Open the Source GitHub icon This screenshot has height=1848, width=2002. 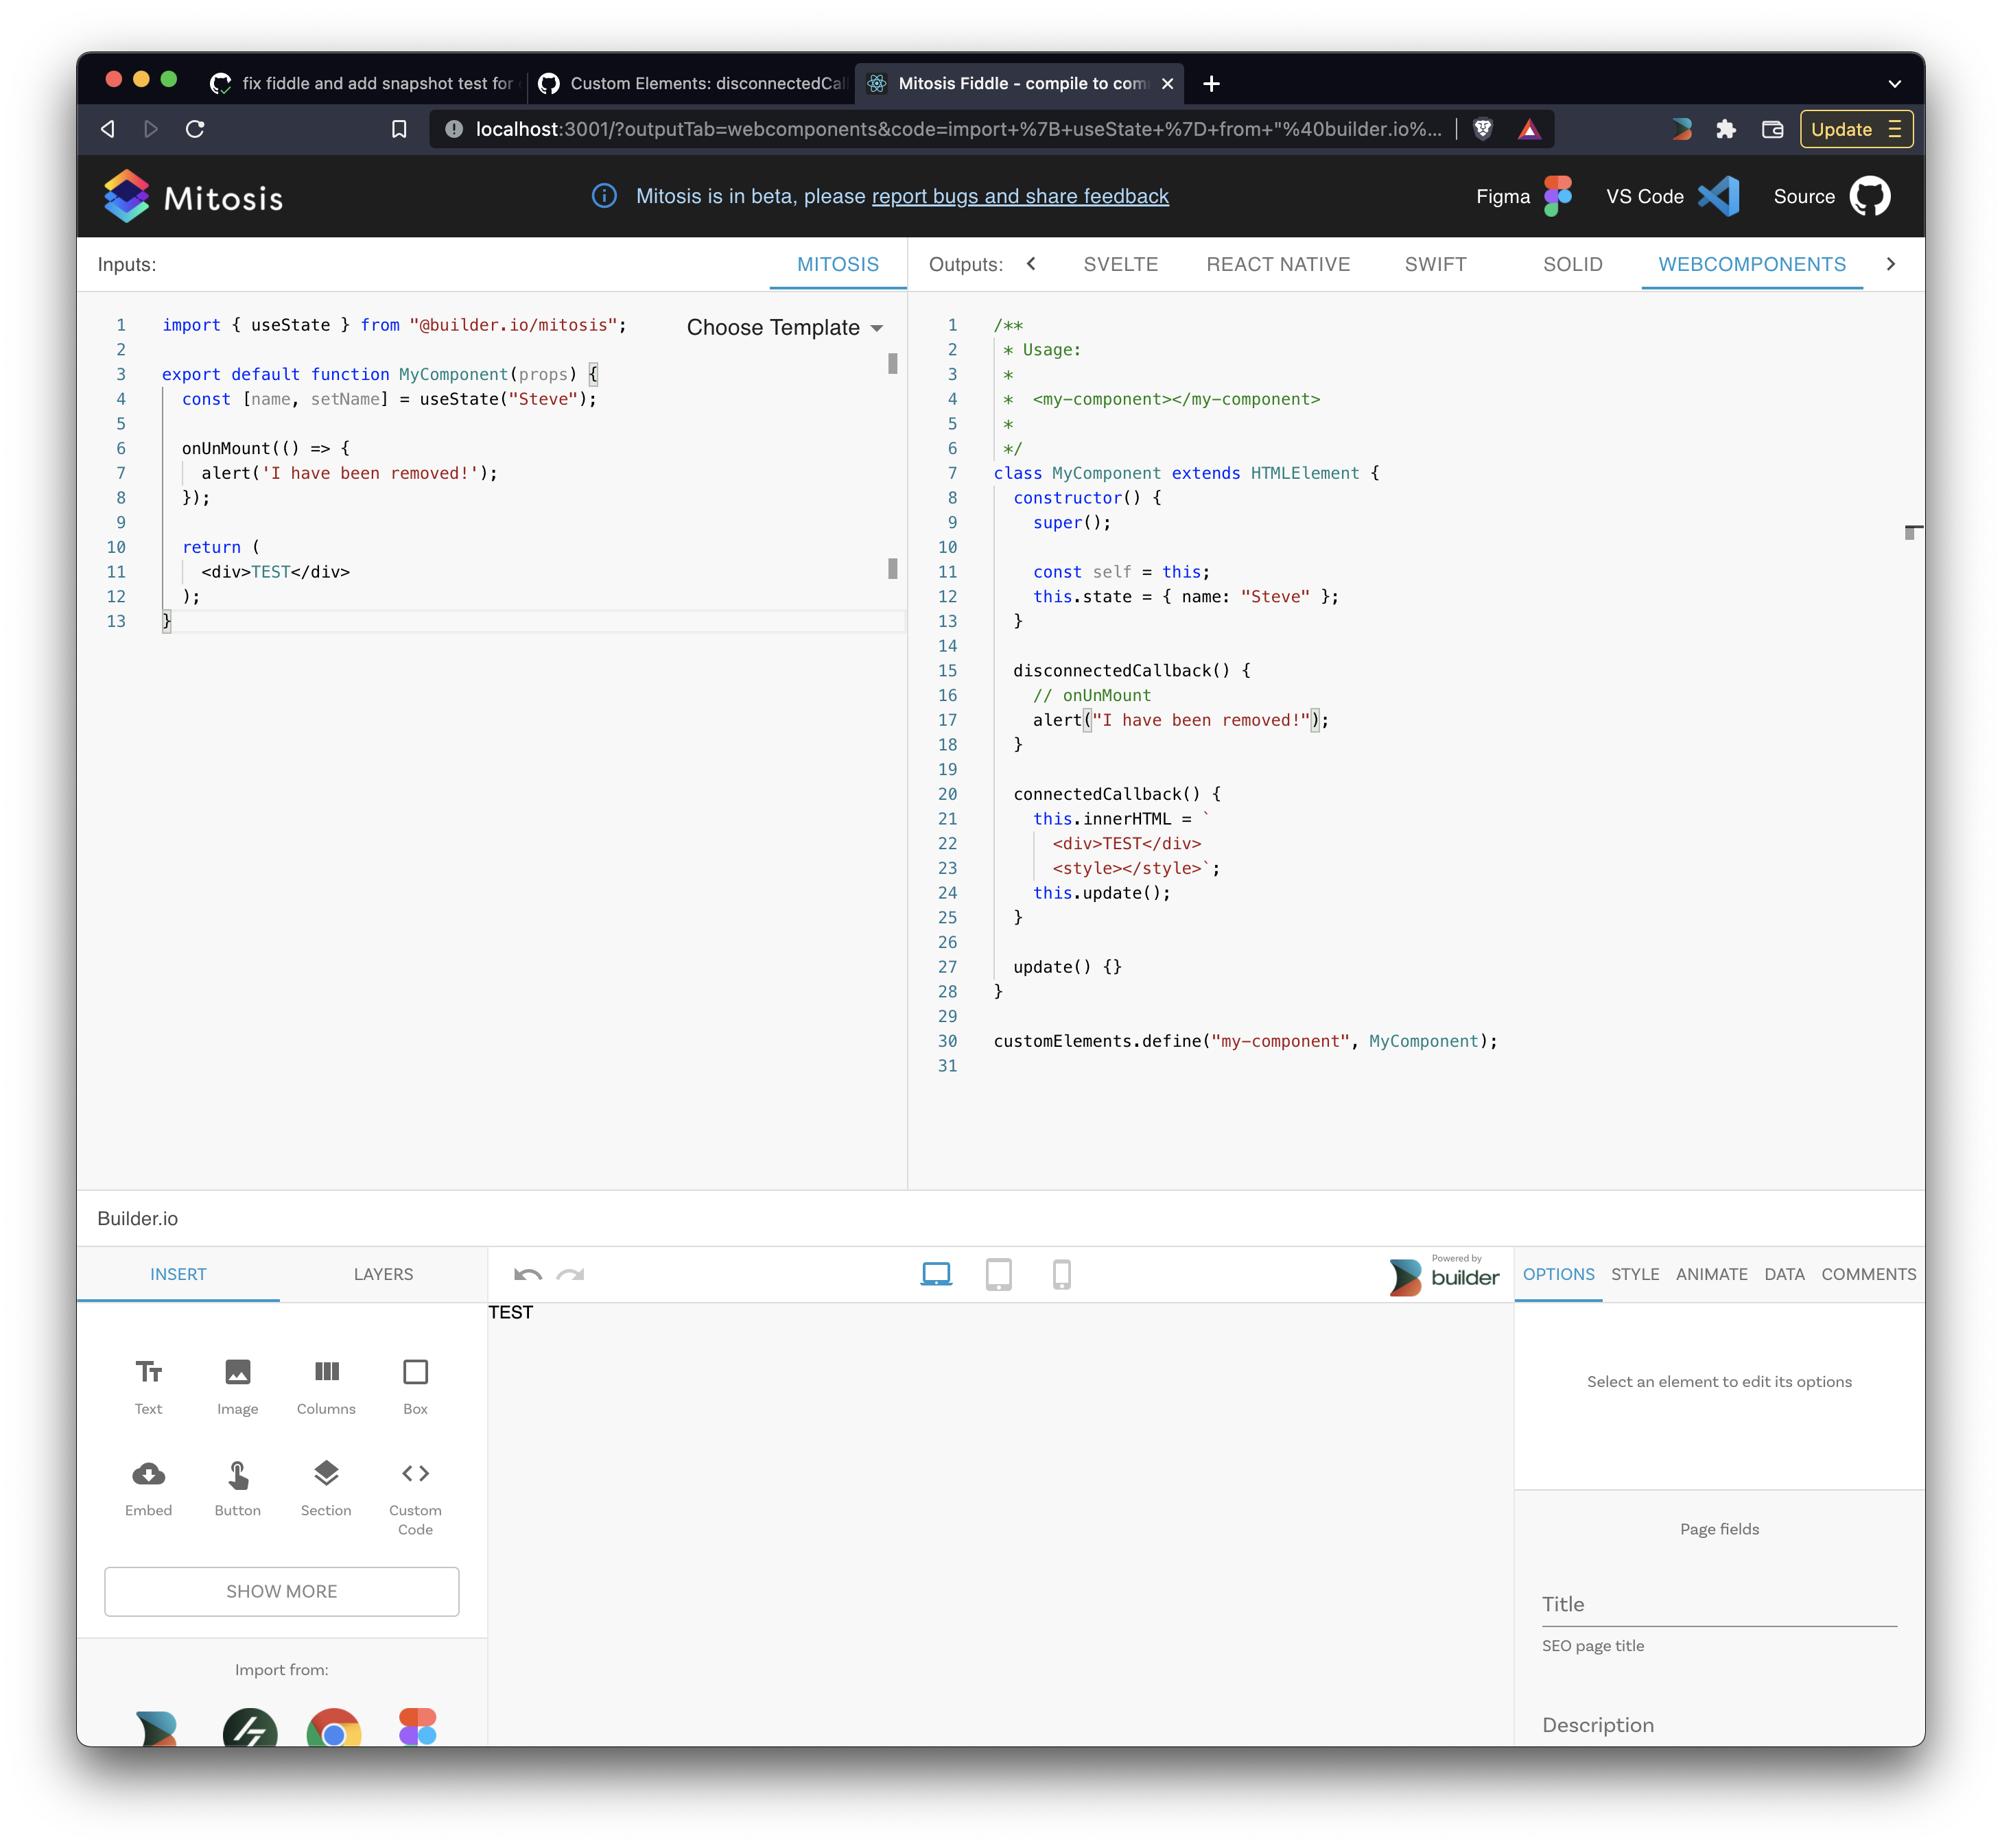click(x=1870, y=196)
